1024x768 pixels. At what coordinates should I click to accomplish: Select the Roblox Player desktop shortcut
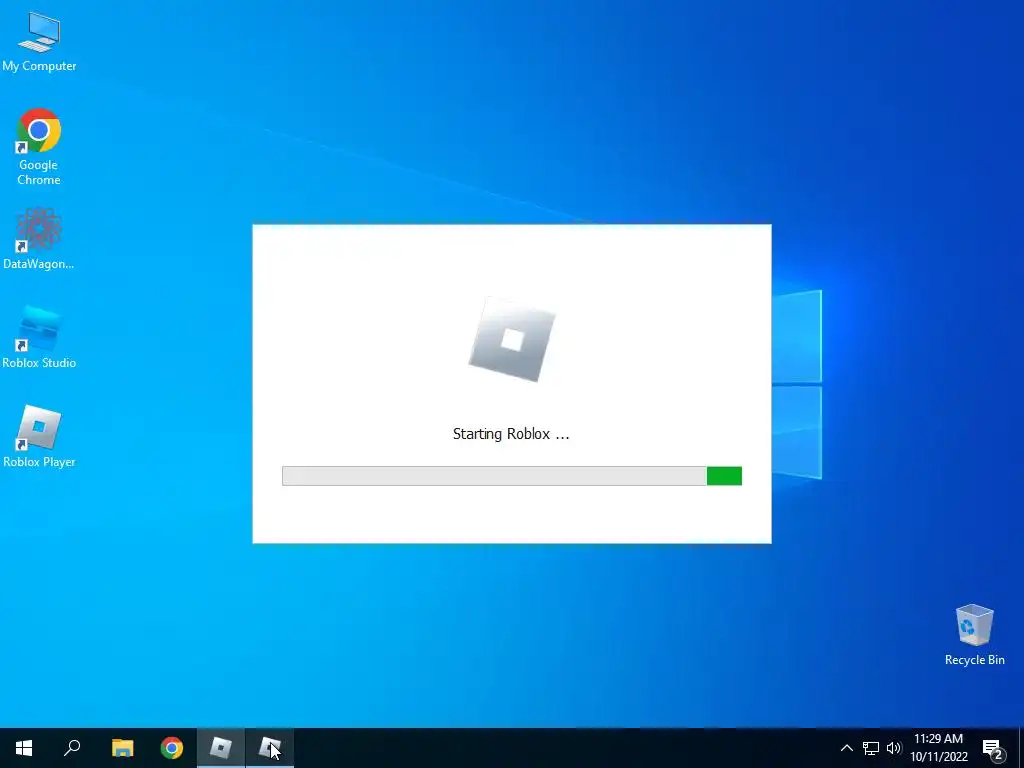39,436
